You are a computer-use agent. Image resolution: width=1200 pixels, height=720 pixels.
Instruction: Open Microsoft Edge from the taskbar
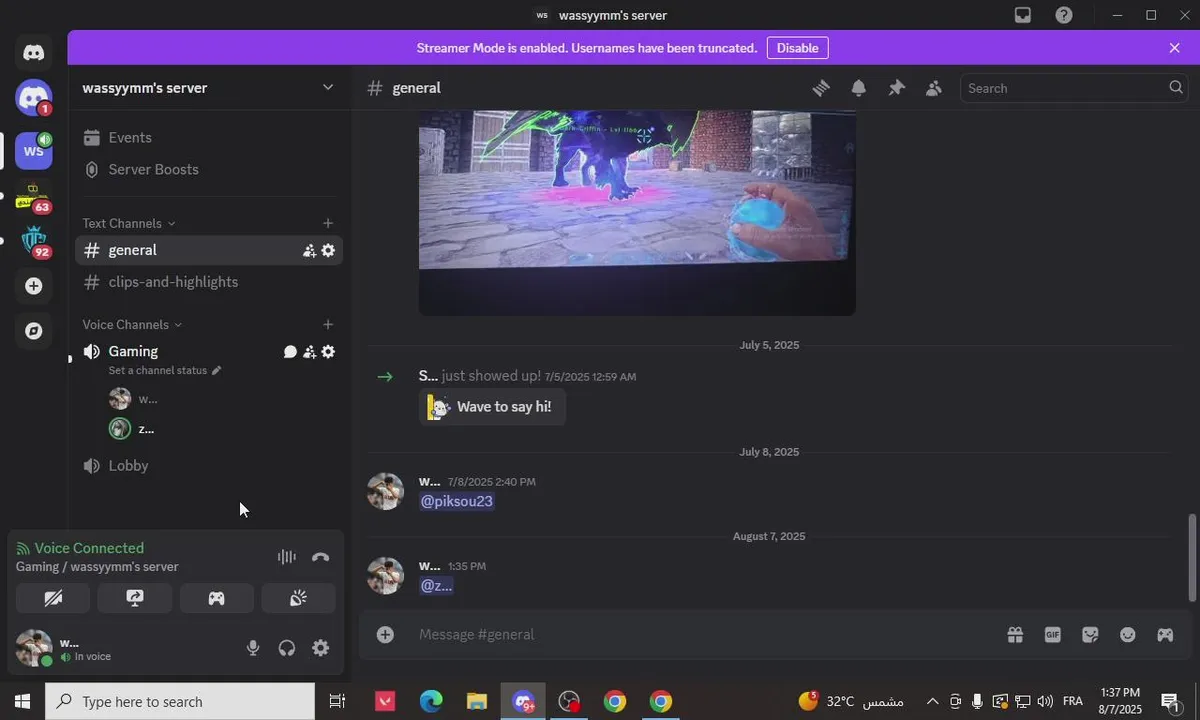coord(431,702)
